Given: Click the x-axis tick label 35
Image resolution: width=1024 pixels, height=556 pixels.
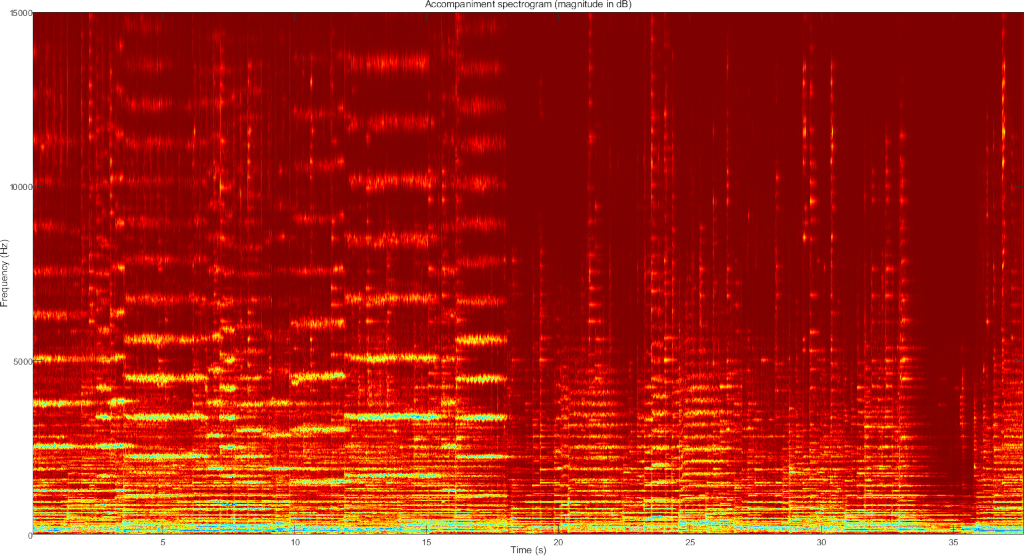Looking at the screenshot, I should (953, 543).
